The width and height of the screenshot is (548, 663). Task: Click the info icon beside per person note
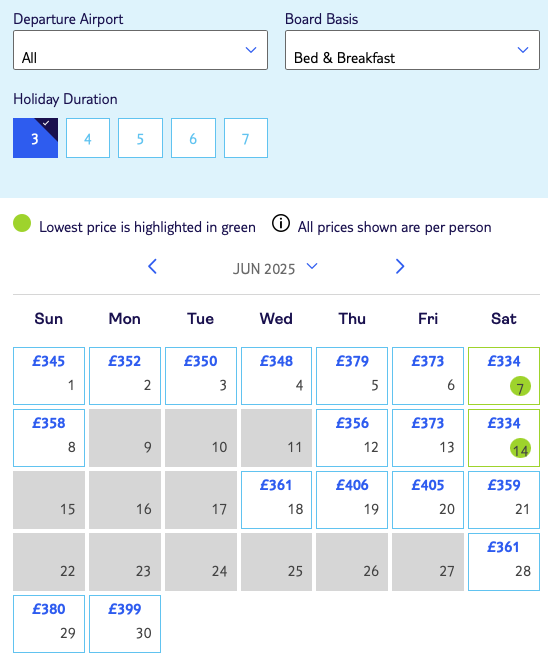[x=281, y=223]
